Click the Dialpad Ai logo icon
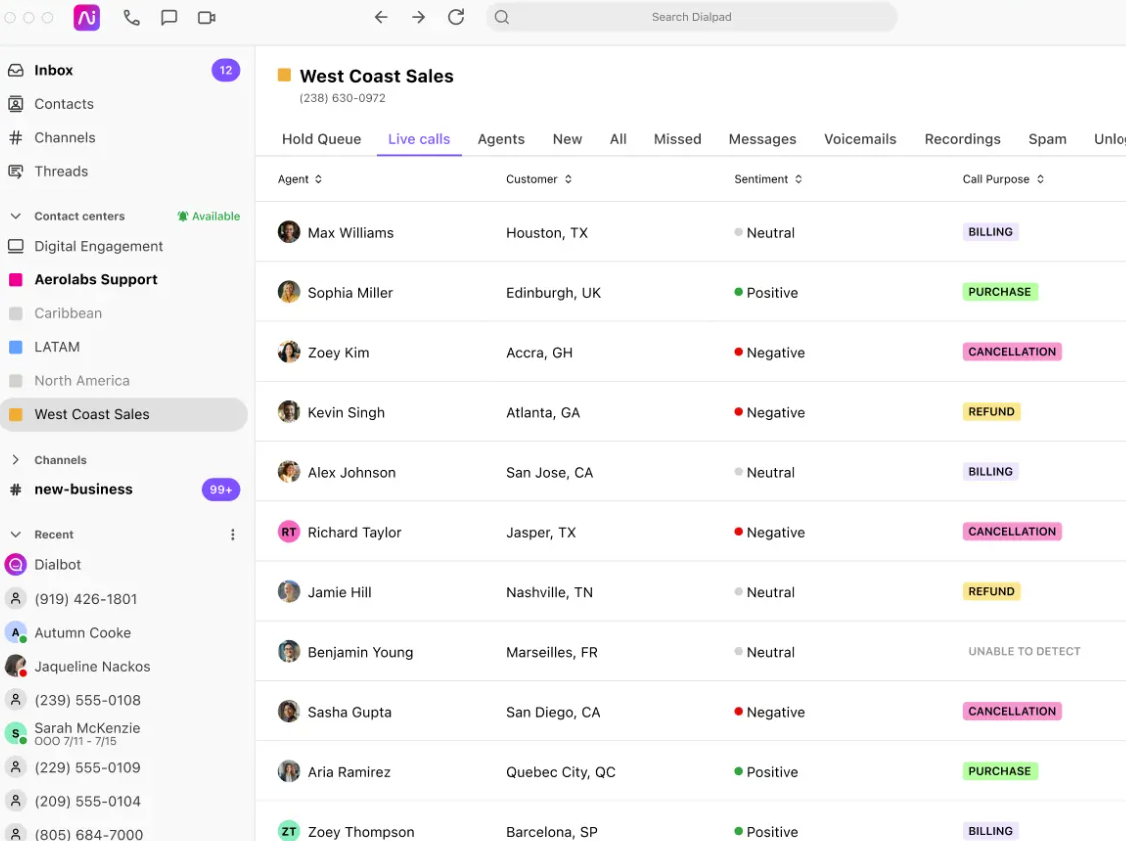This screenshot has height=841, width=1126. 87,17
